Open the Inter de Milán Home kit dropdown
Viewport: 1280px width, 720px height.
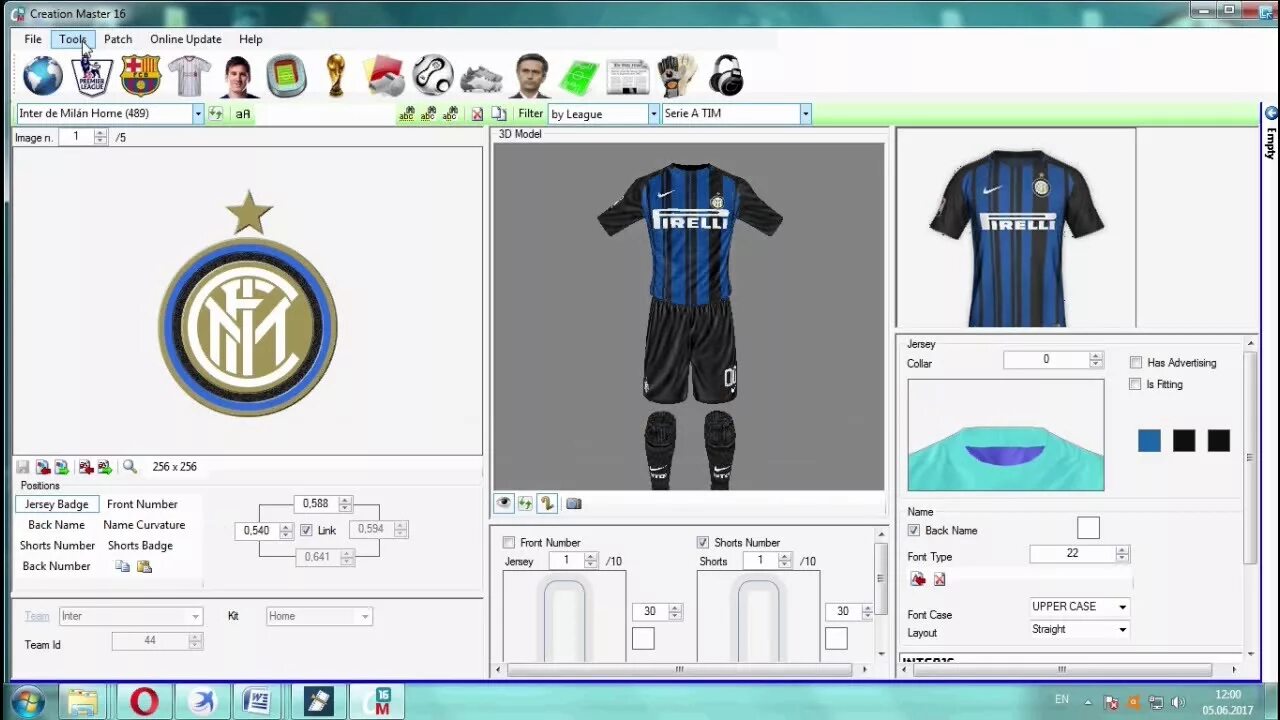pos(198,114)
